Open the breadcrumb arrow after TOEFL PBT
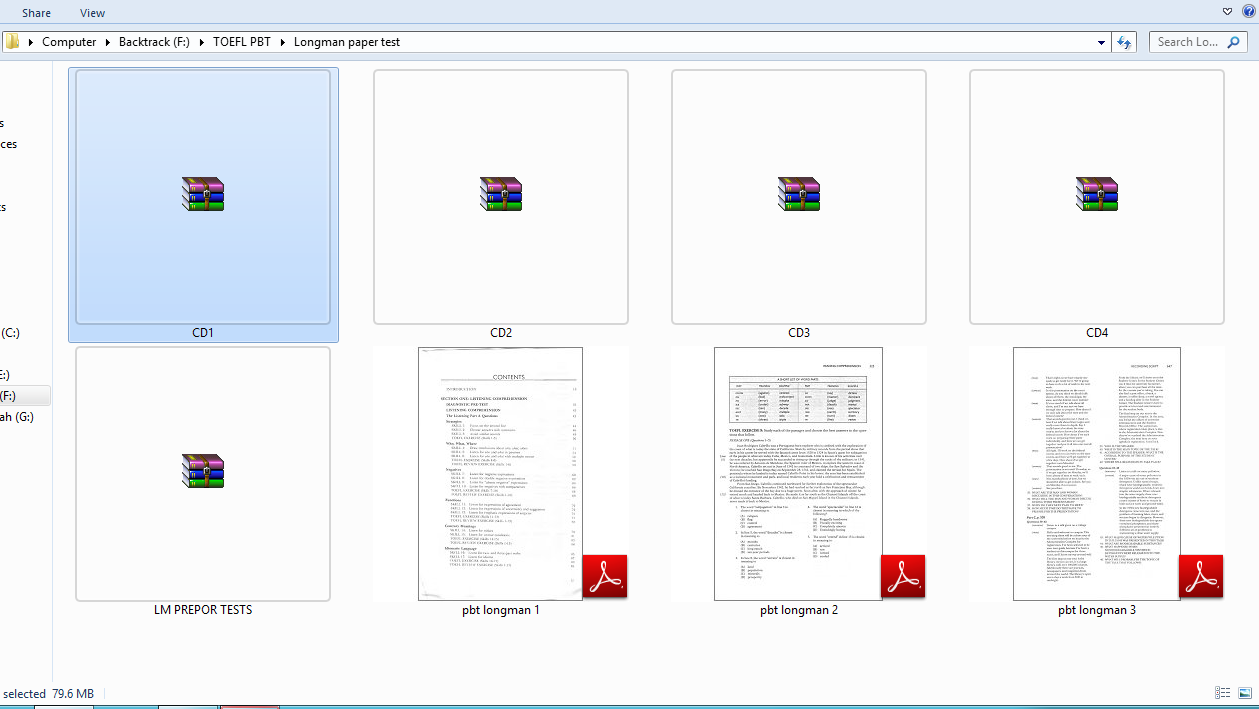Screen dimensions: 1259x709 pyautogui.click(x=283, y=42)
